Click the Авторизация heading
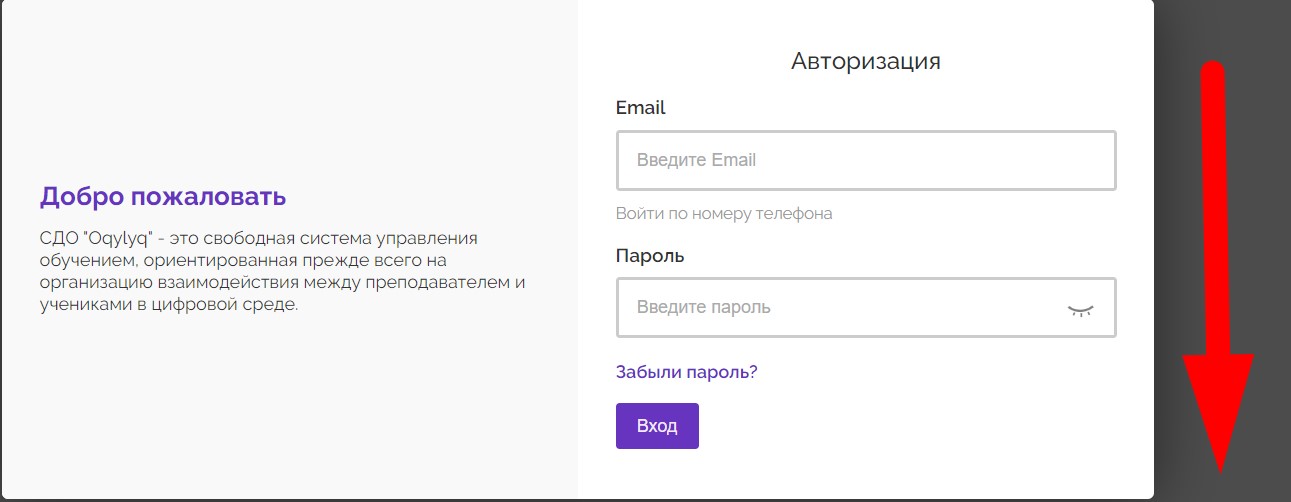Screen dimensions: 1291x502 click(x=865, y=61)
